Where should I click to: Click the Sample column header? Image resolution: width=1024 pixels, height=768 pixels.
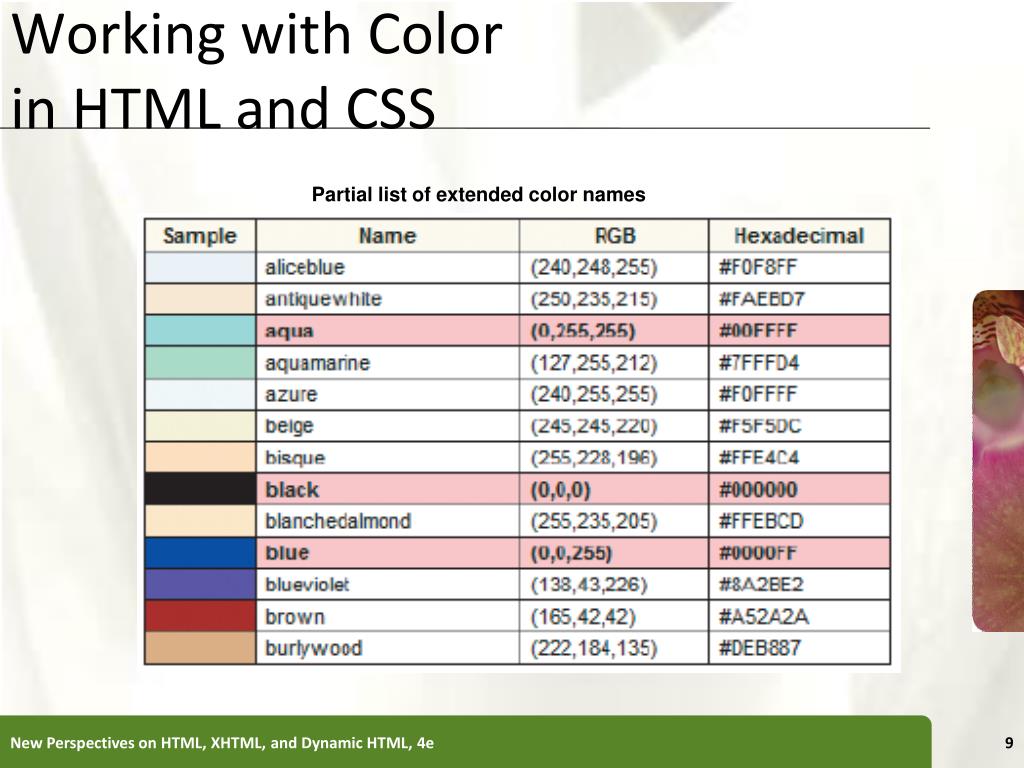coord(200,236)
